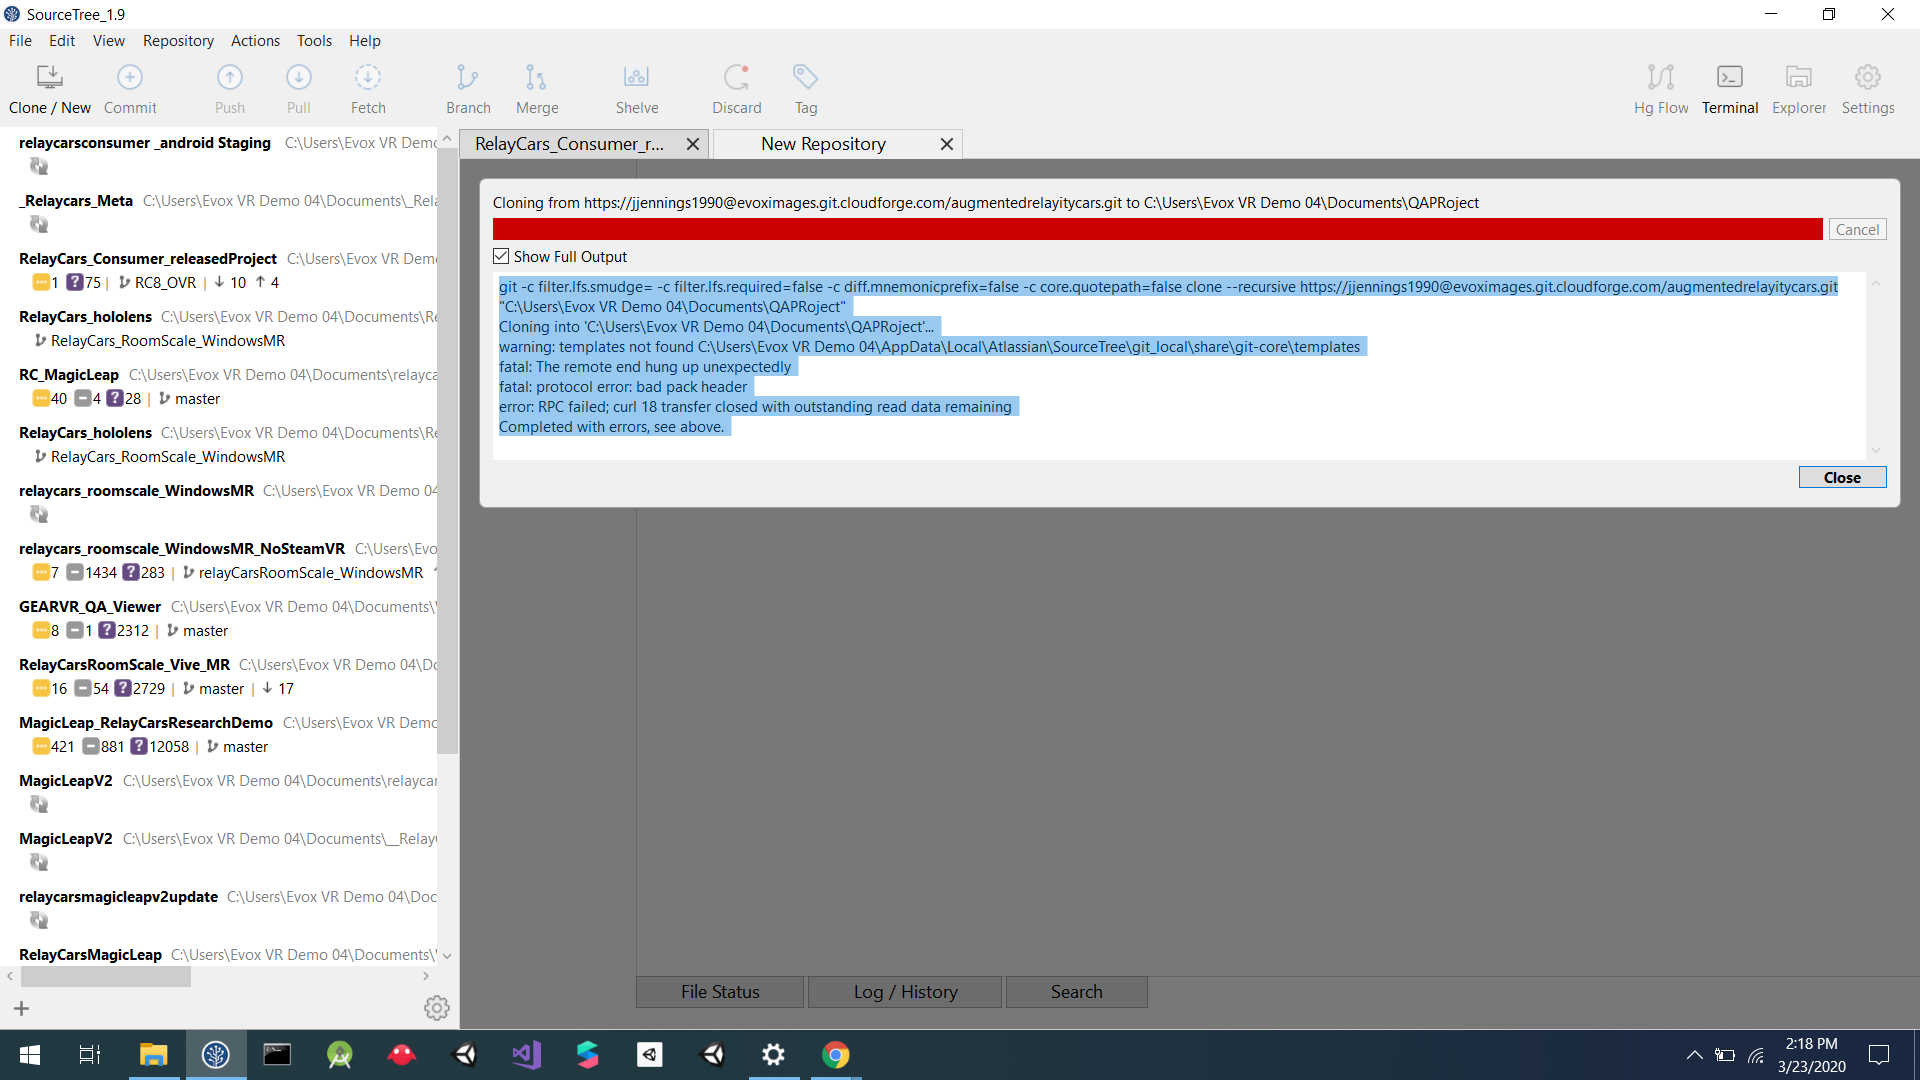Open the Search view tab

[x=1076, y=992]
